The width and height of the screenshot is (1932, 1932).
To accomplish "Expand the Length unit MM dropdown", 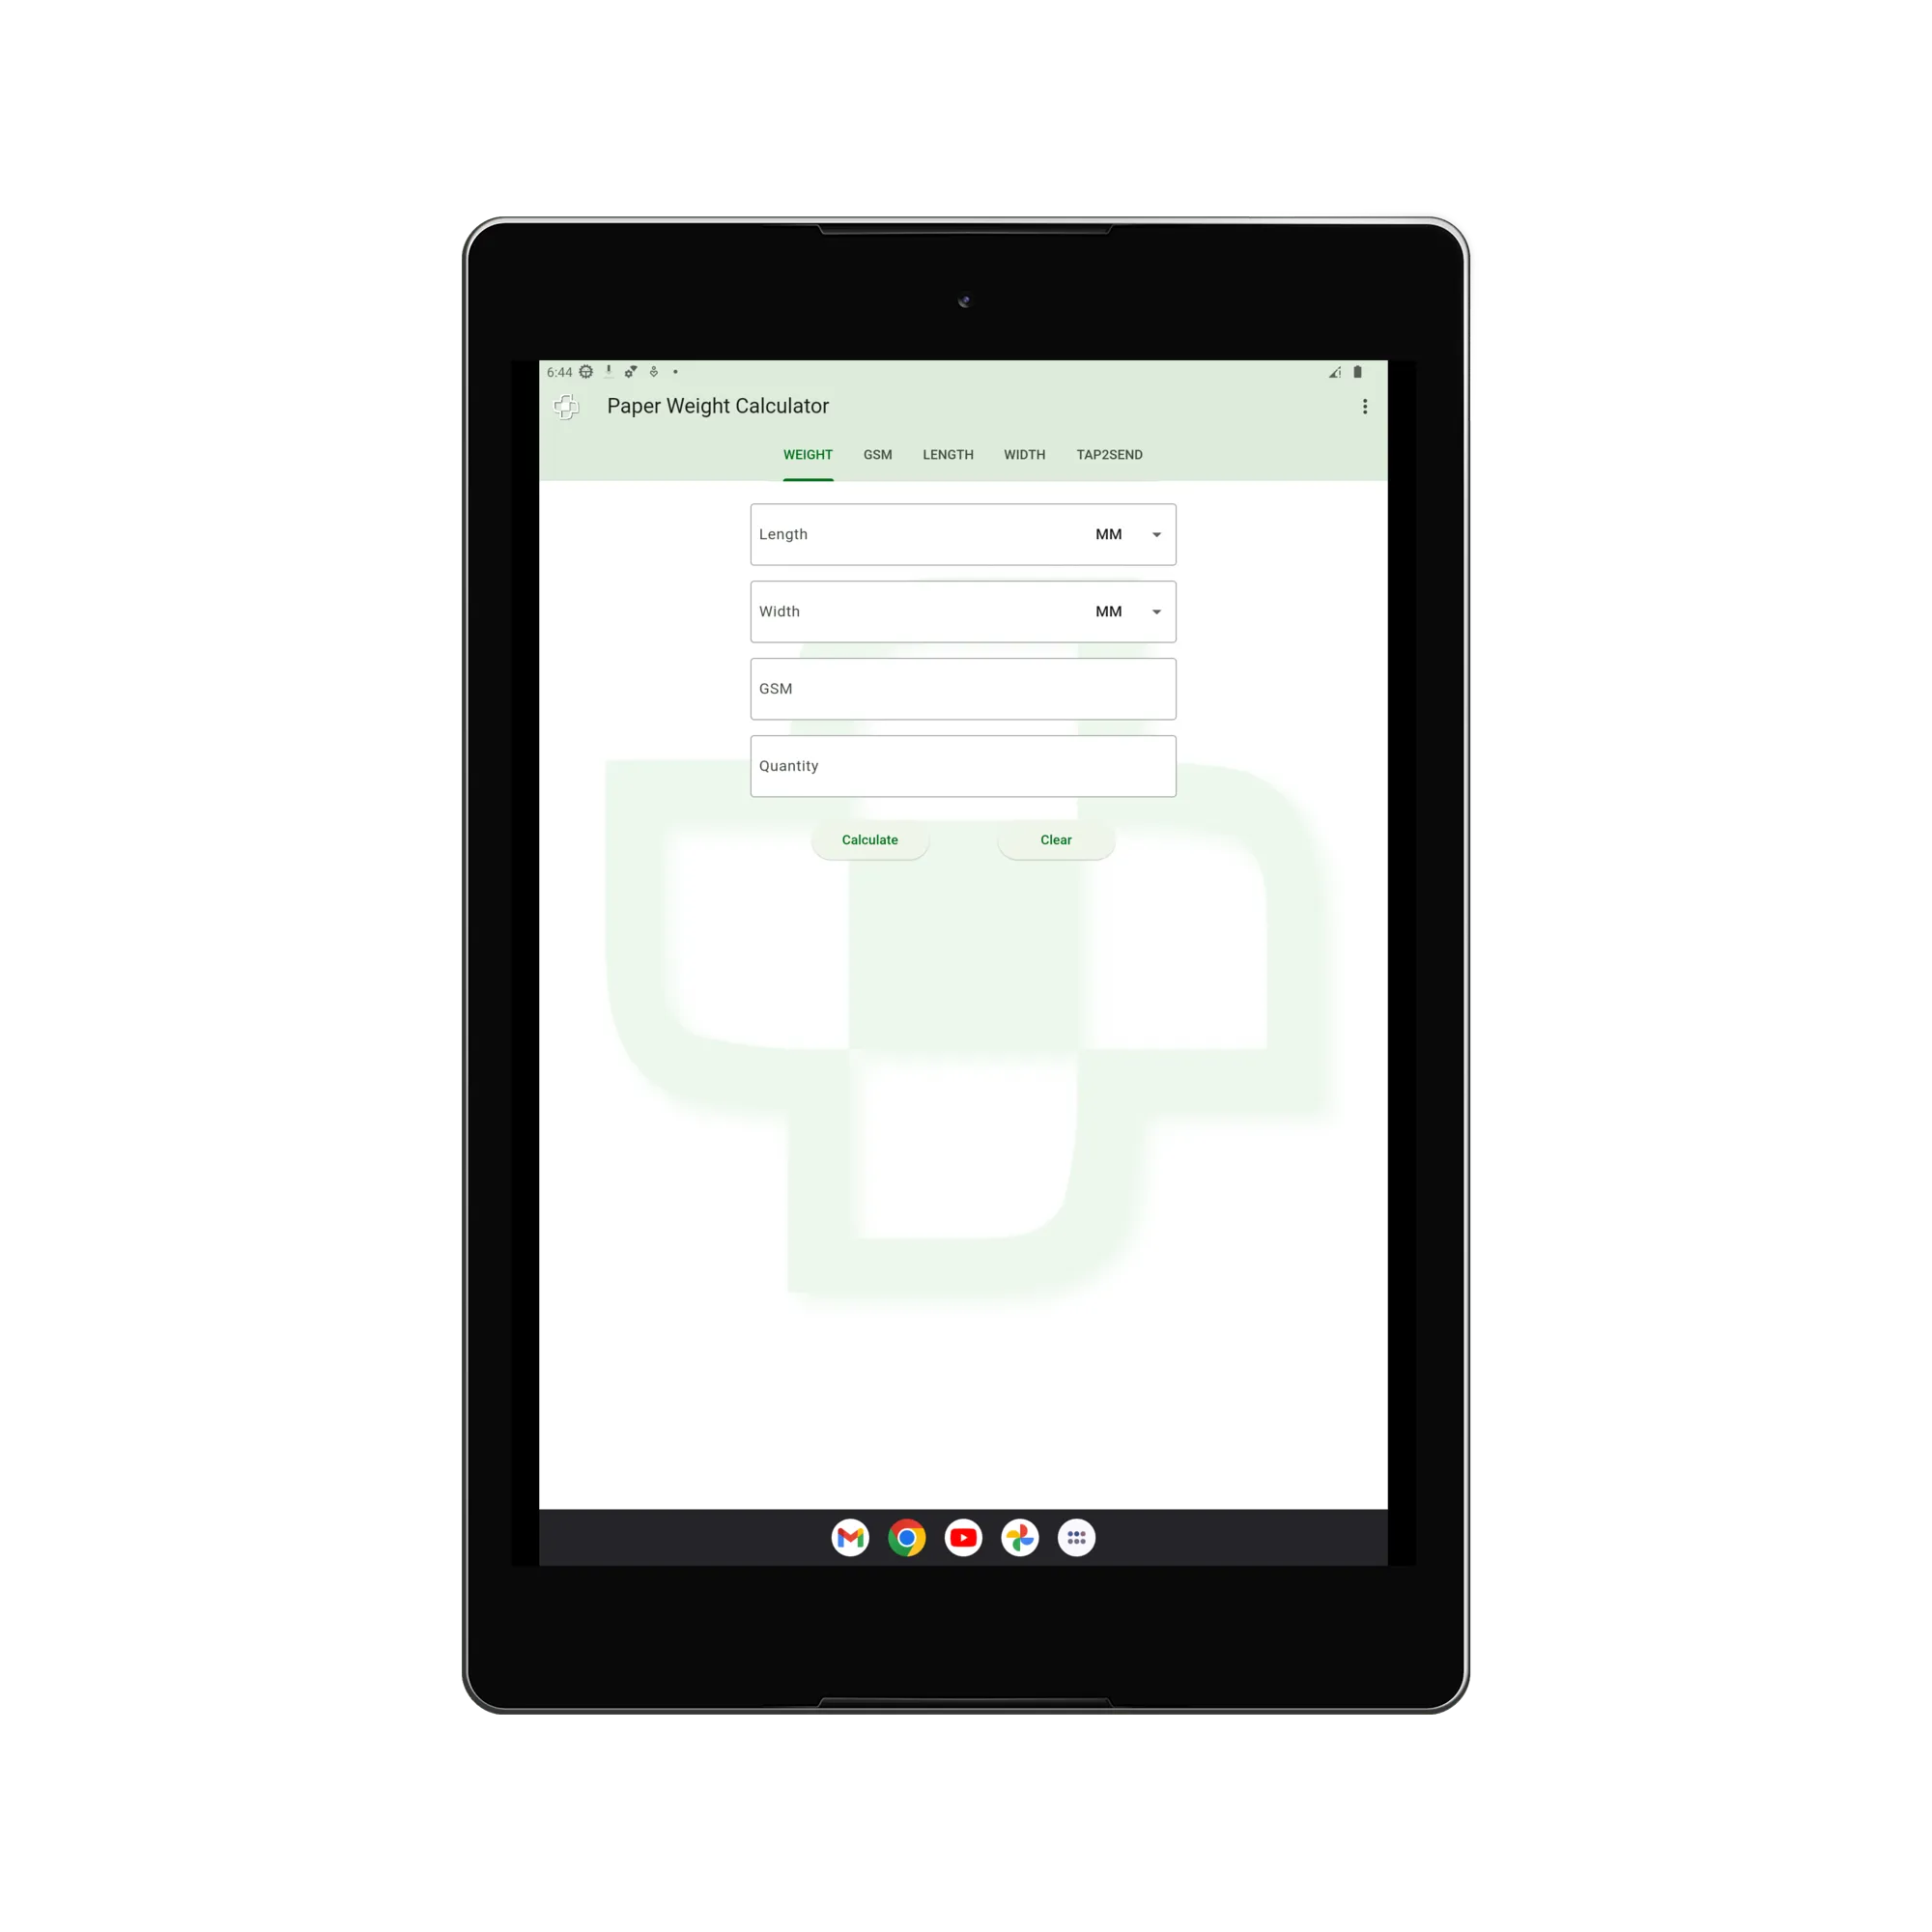I will [x=1157, y=534].
